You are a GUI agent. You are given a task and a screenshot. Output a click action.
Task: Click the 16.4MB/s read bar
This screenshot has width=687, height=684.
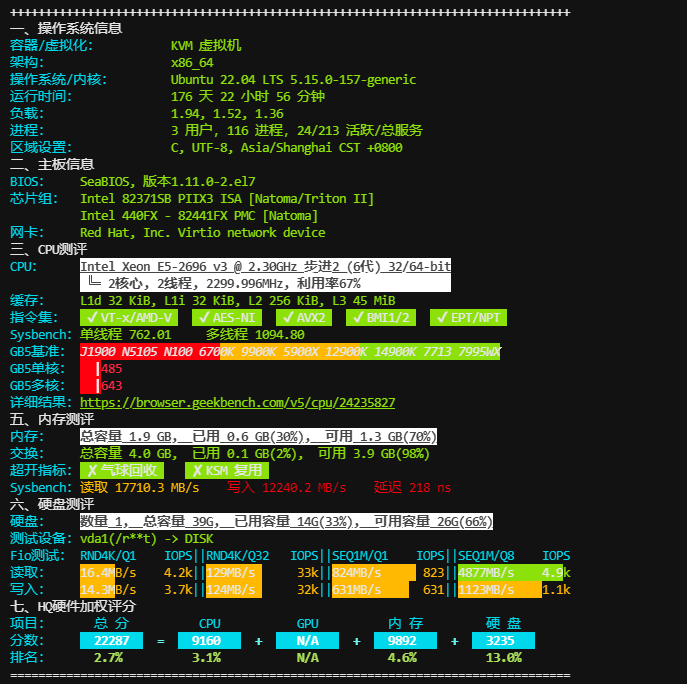tap(97, 573)
